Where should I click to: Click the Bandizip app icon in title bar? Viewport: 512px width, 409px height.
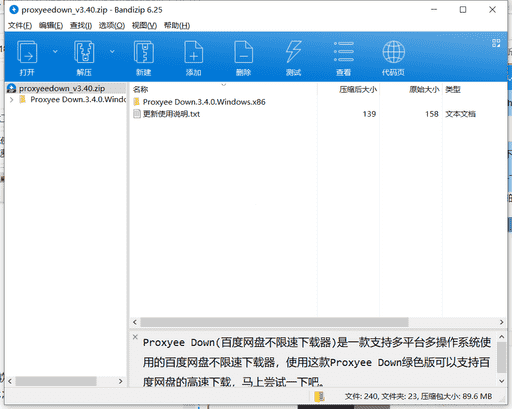pos(14,10)
